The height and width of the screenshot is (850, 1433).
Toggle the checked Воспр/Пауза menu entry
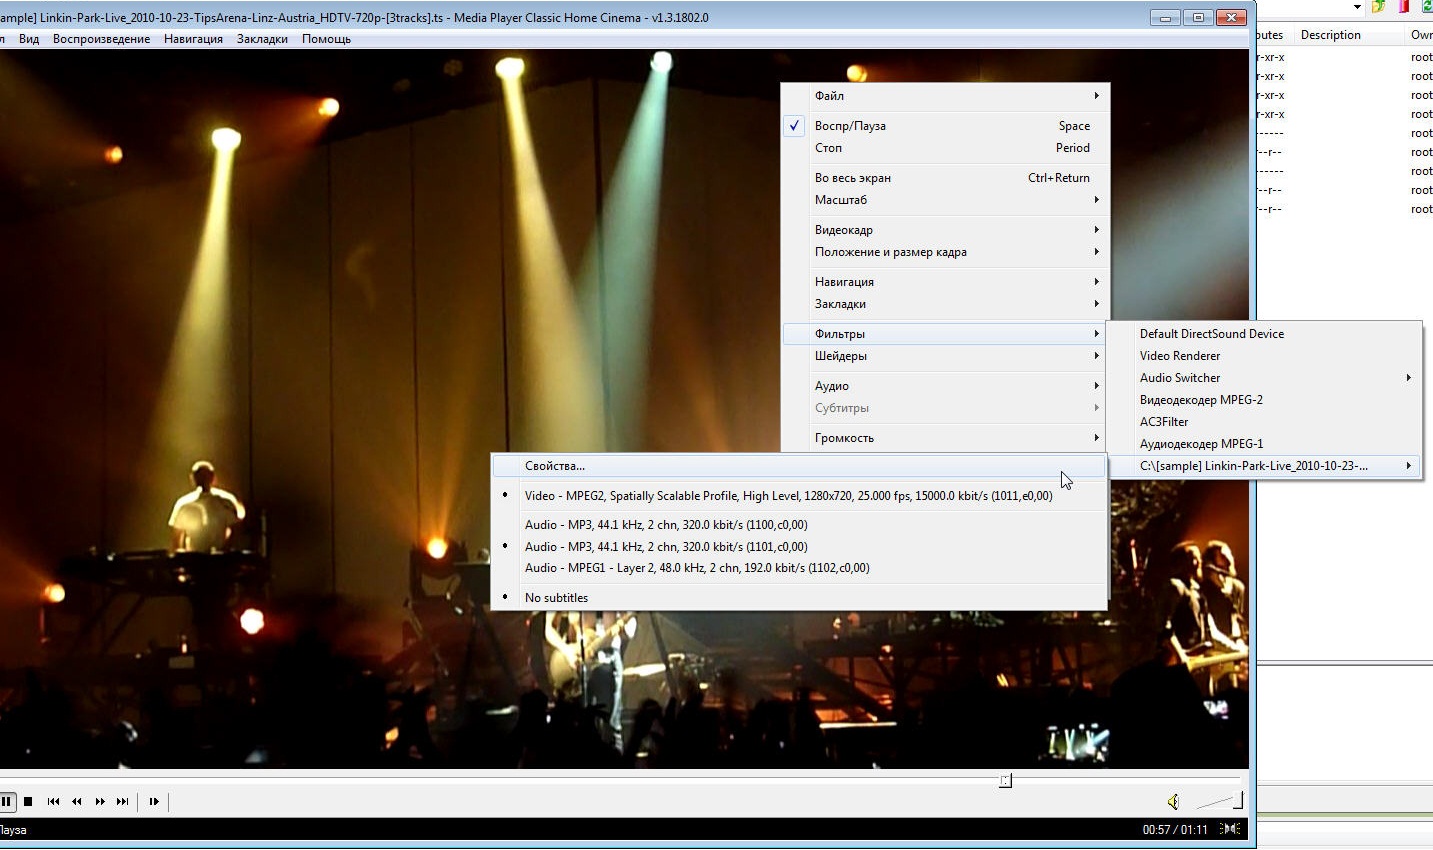click(x=945, y=126)
